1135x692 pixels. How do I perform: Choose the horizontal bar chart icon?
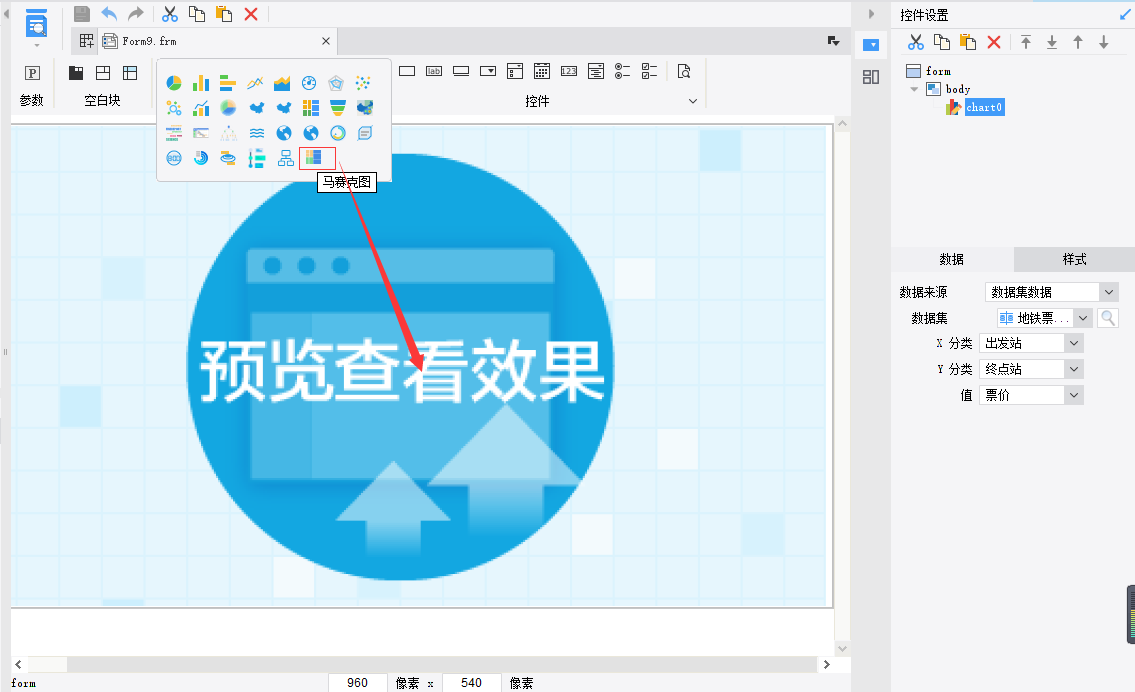[x=228, y=83]
